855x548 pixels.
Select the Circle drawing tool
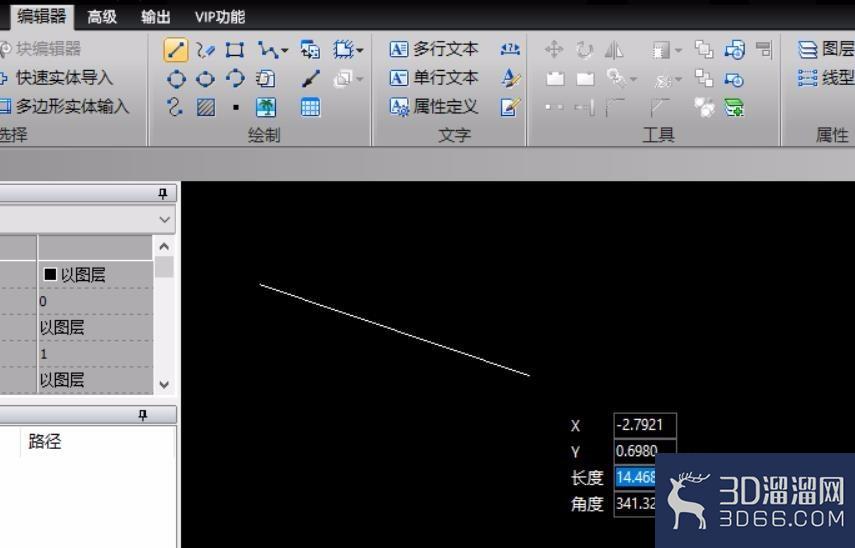(x=176, y=79)
